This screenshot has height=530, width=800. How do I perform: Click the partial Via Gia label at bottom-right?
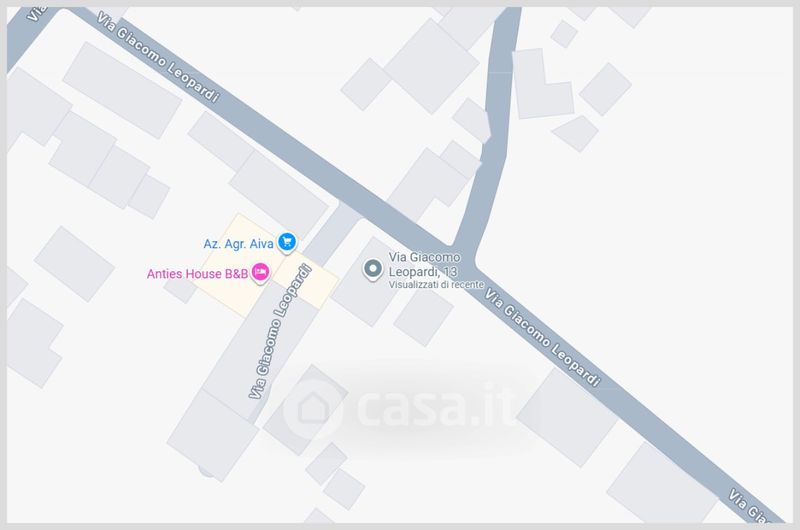[750, 506]
